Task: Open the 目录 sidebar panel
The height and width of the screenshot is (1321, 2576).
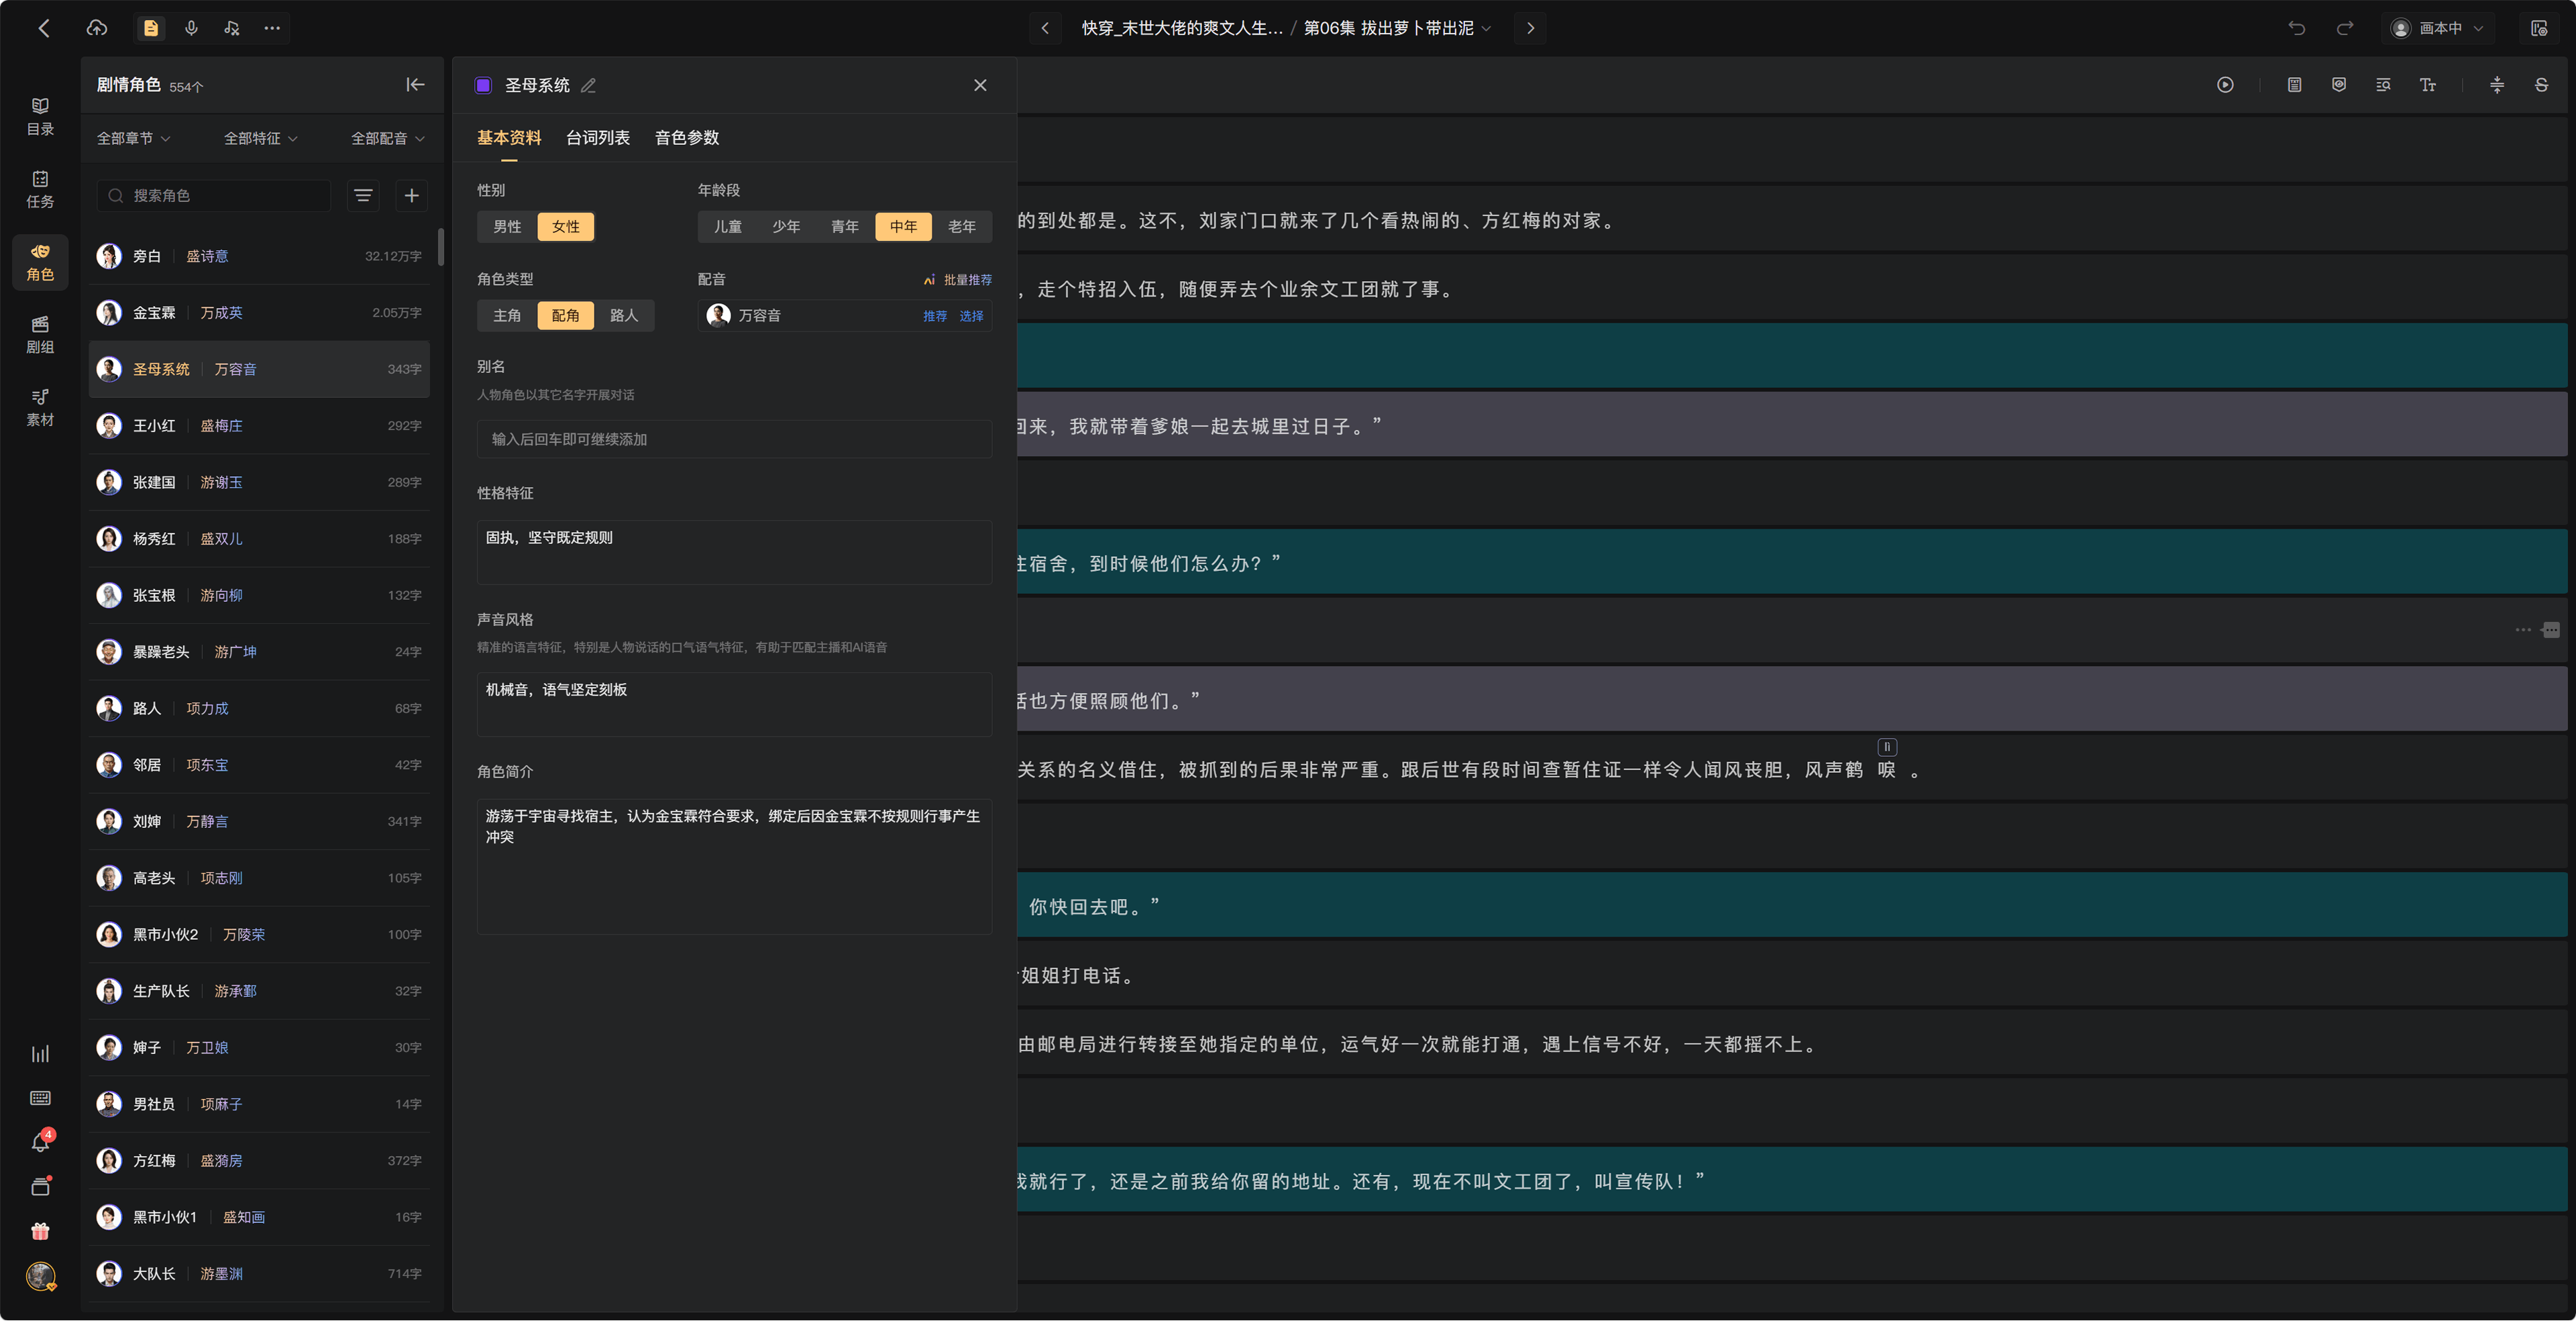Action: click(x=40, y=116)
